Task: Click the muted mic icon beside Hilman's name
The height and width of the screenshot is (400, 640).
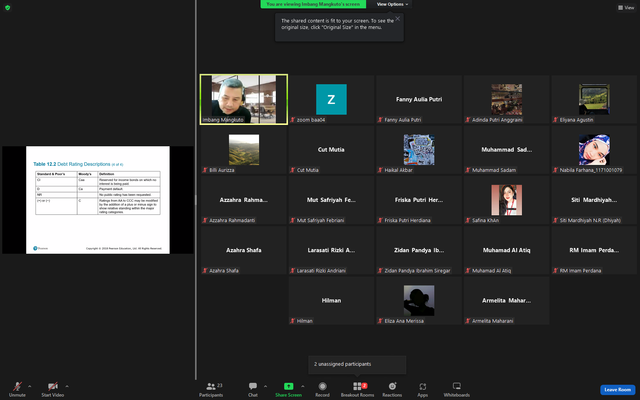Action: click(293, 321)
